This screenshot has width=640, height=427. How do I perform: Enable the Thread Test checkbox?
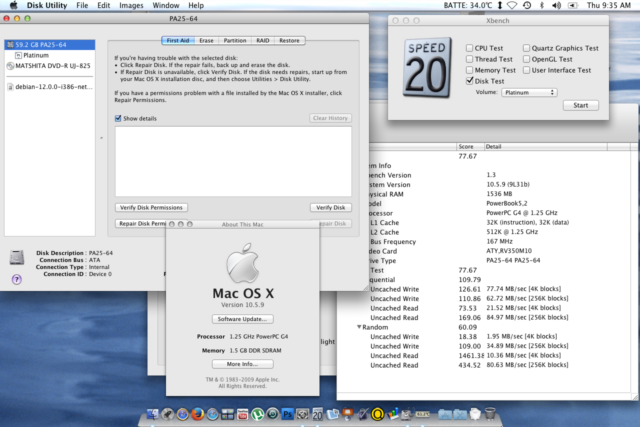click(x=469, y=59)
